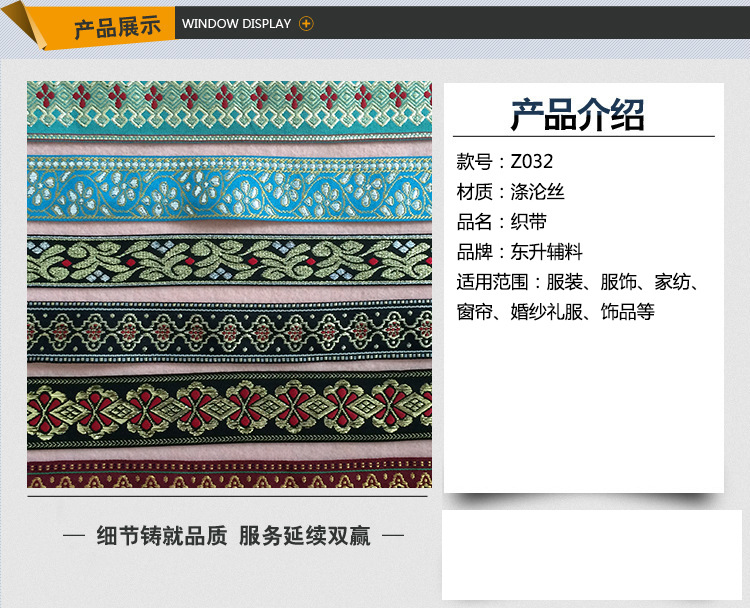Select the 品牌:东升辅料 line
Image resolution: width=750 pixels, height=608 pixels.
click(x=519, y=252)
